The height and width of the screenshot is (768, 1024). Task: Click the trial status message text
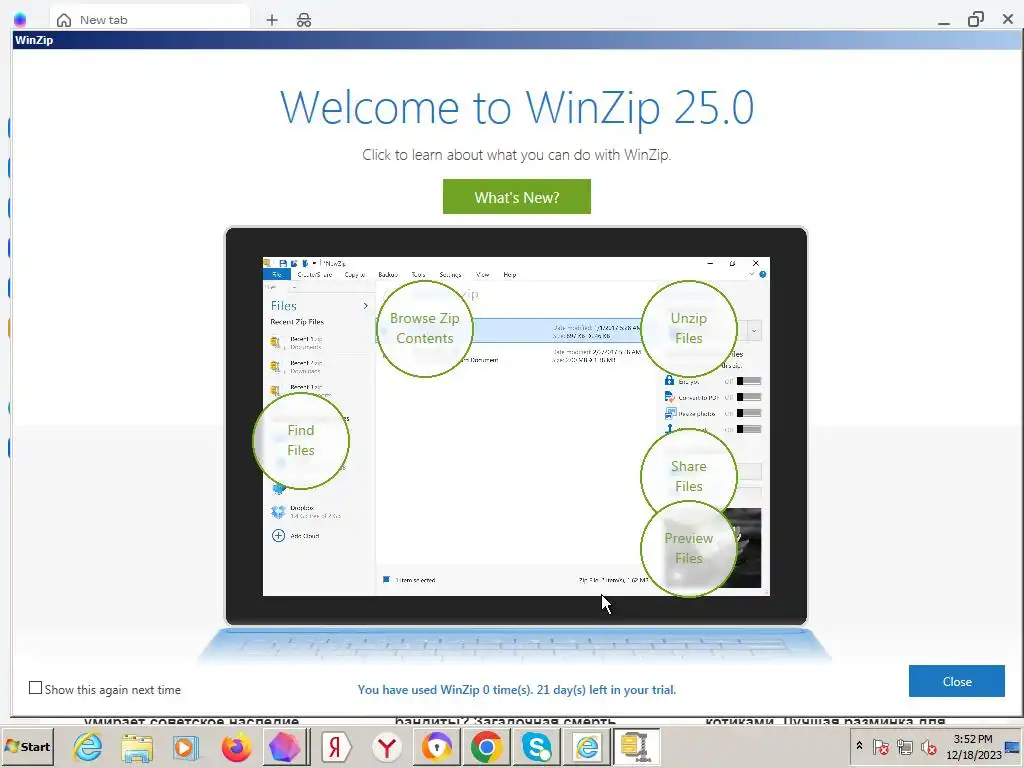517,690
